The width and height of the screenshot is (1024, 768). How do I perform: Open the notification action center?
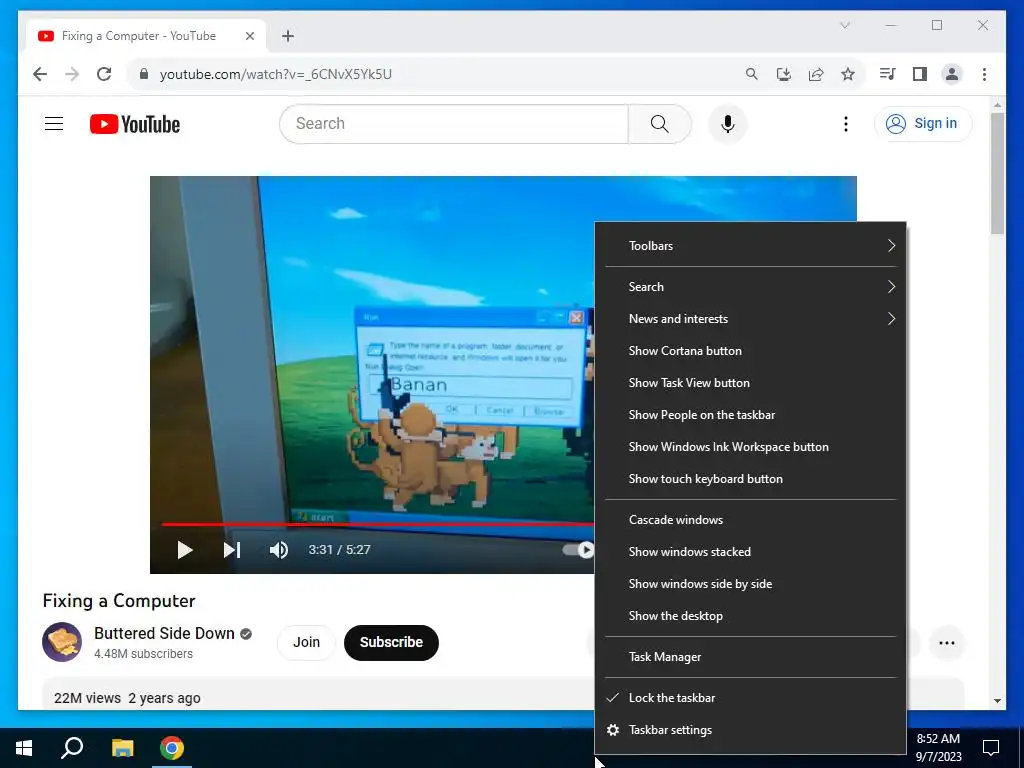pyautogui.click(x=991, y=748)
